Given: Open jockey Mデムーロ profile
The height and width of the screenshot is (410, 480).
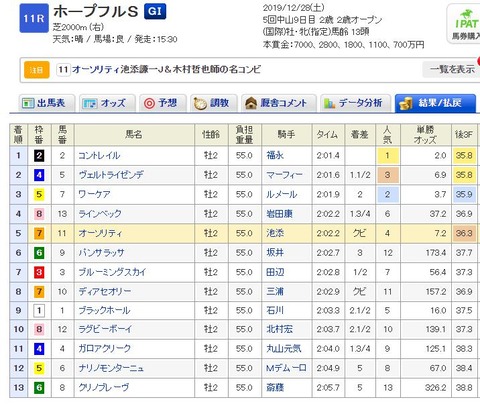Looking at the screenshot, I should (x=286, y=368).
